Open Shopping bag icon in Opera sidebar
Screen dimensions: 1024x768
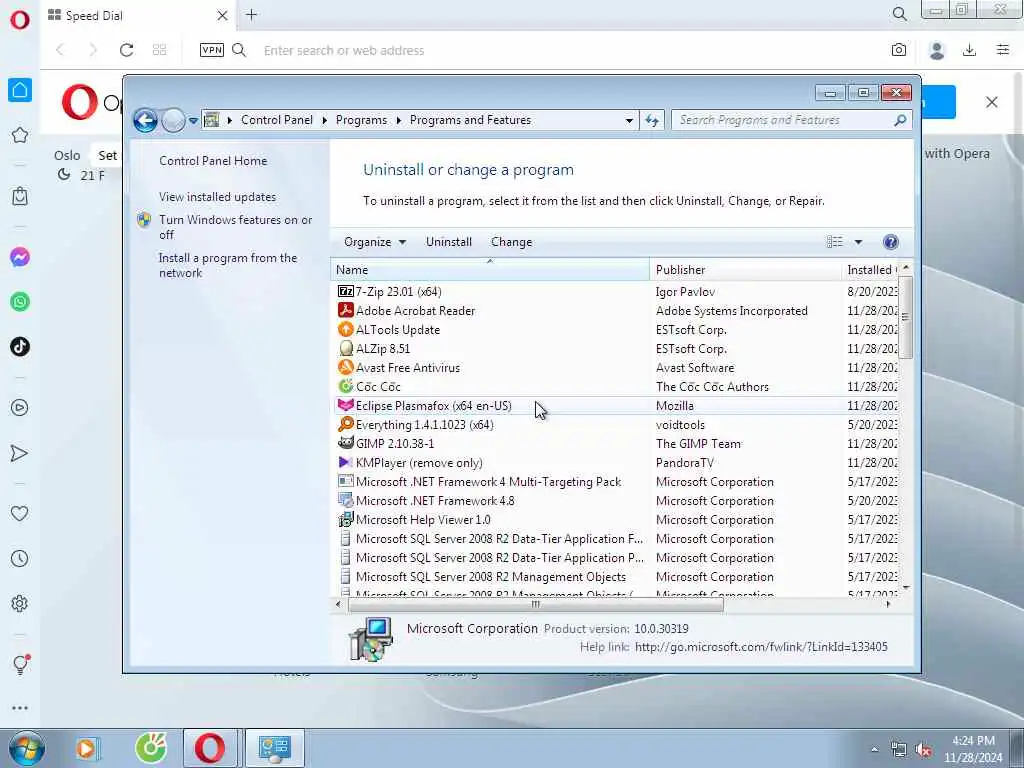coord(20,196)
